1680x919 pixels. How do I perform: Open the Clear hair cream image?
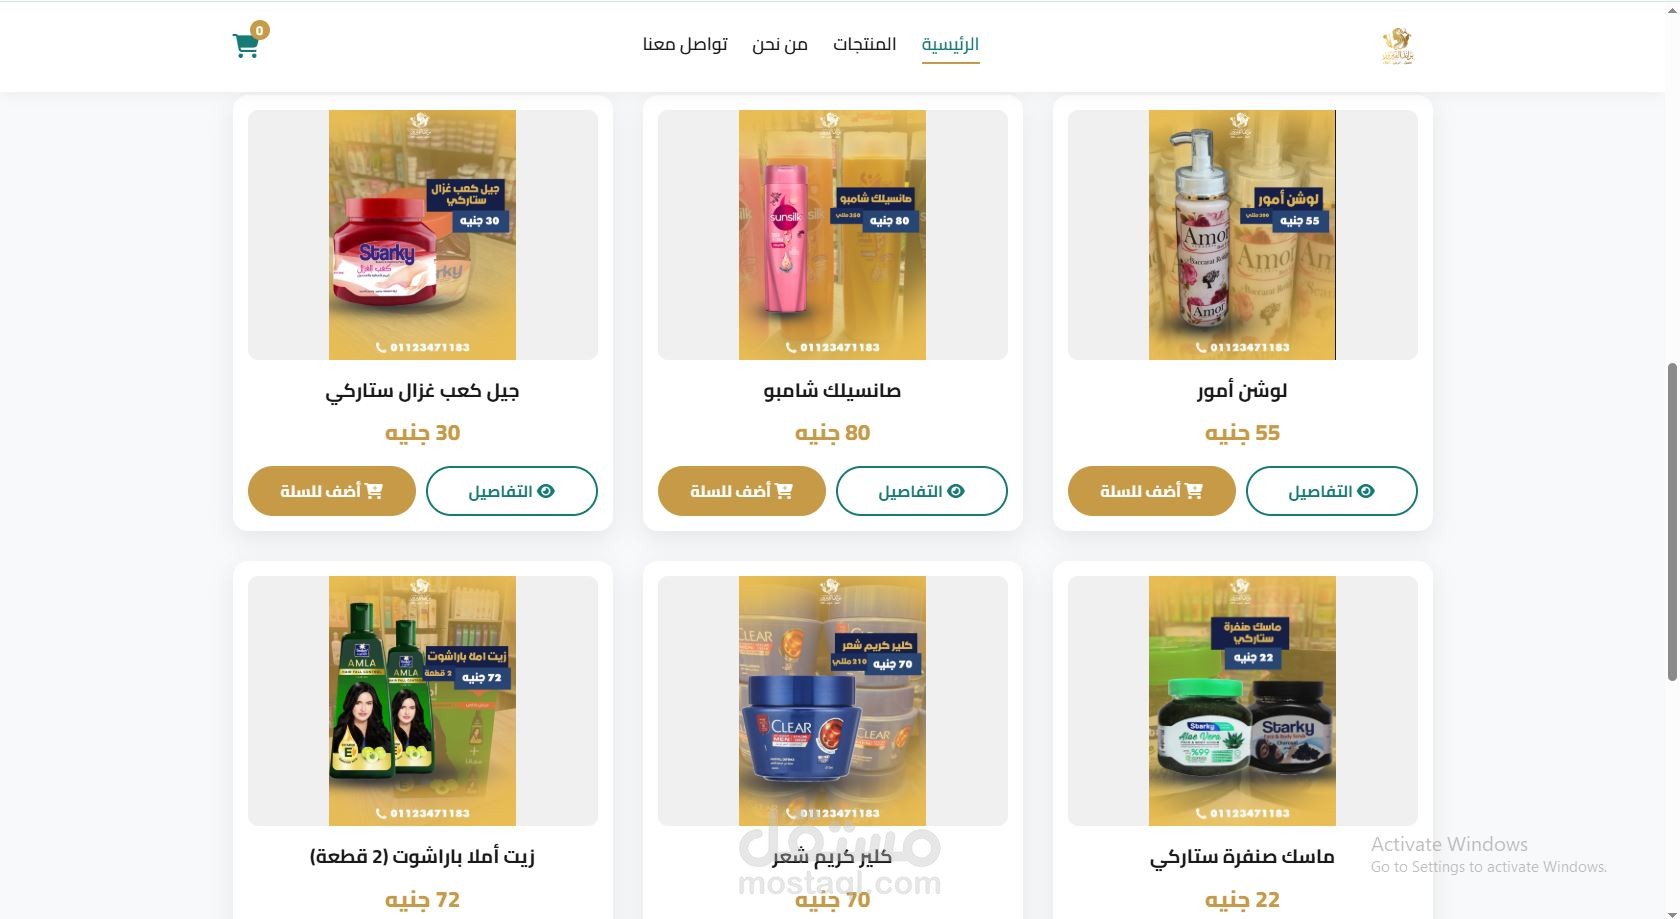832,701
